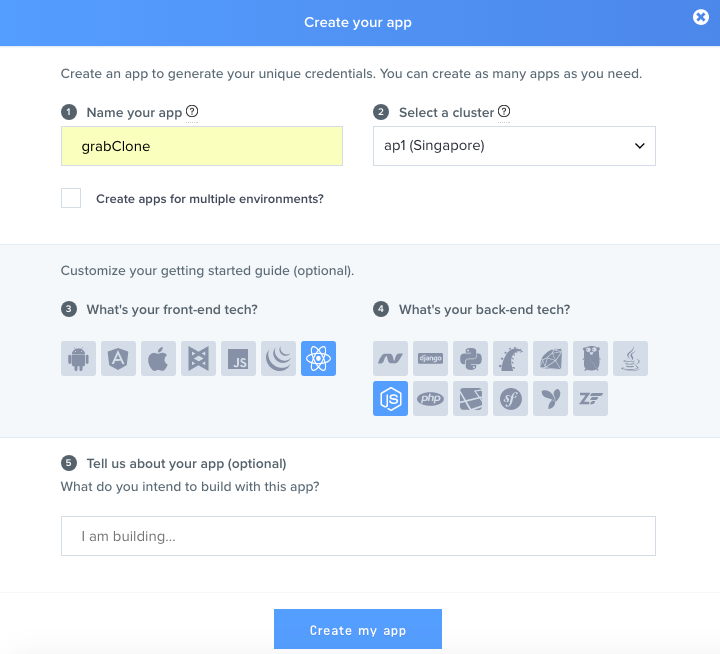Click the Create my app button
The width and height of the screenshot is (720, 654).
pos(358,630)
